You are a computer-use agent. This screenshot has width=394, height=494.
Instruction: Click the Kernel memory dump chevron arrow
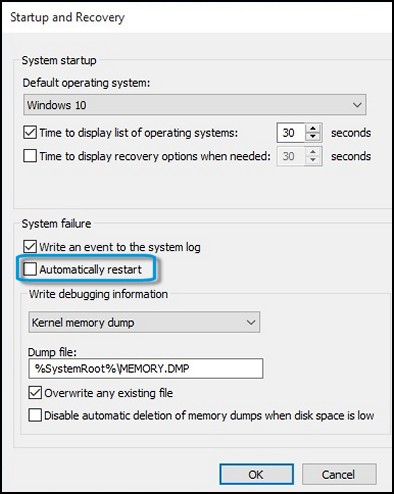click(251, 322)
